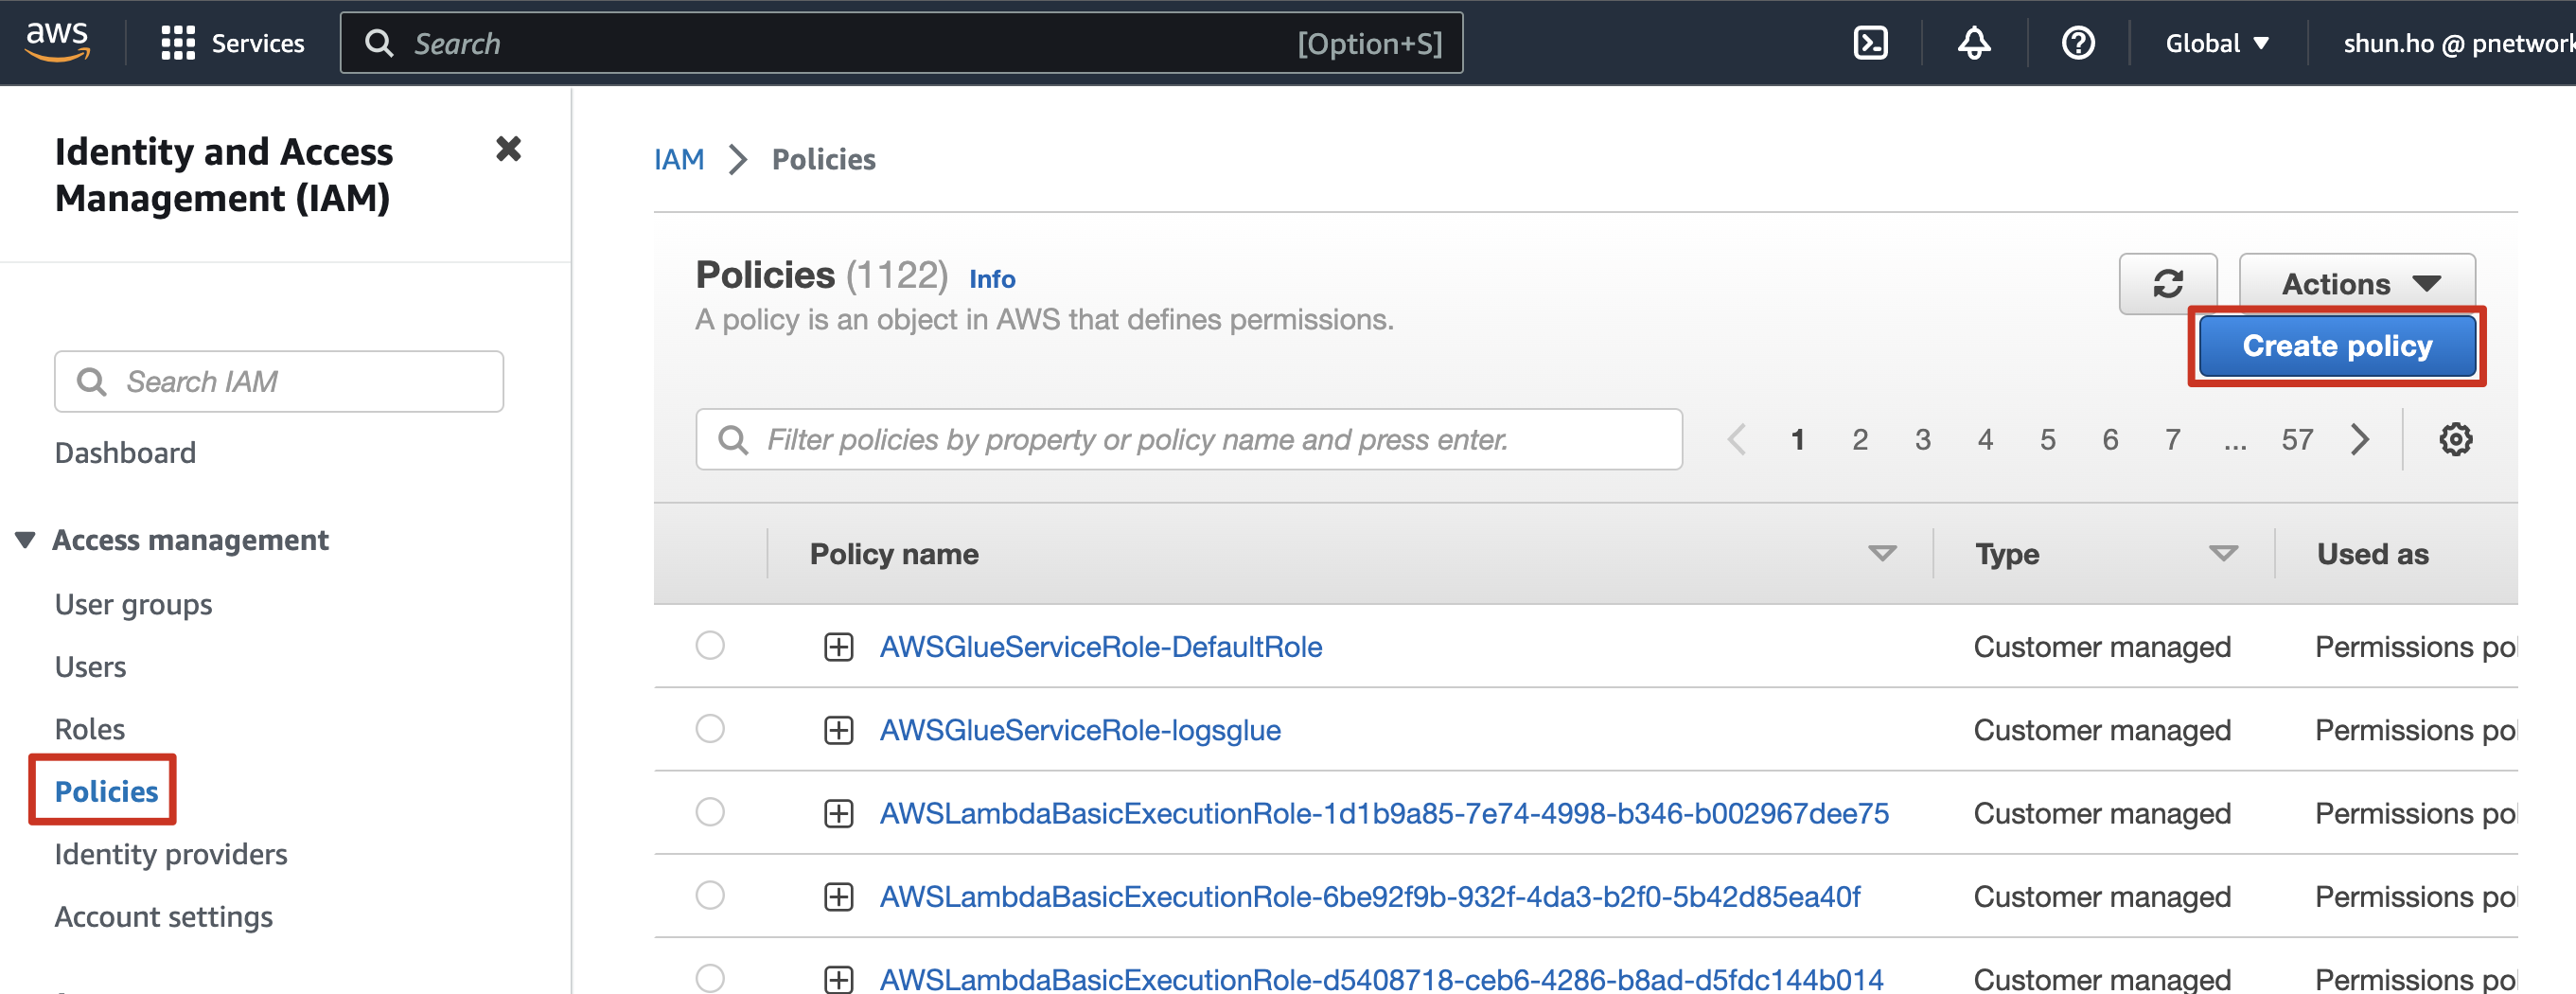Open User groups in the sidebar
This screenshot has height=994, width=2576.
pos(133,604)
